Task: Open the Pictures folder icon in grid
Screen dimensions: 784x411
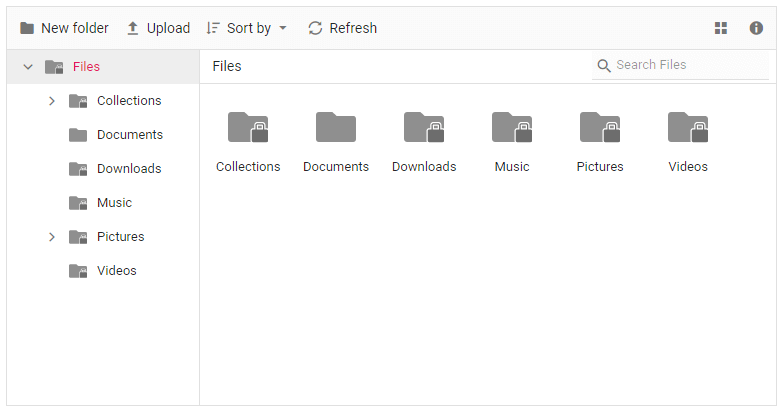Action: click(x=600, y=127)
